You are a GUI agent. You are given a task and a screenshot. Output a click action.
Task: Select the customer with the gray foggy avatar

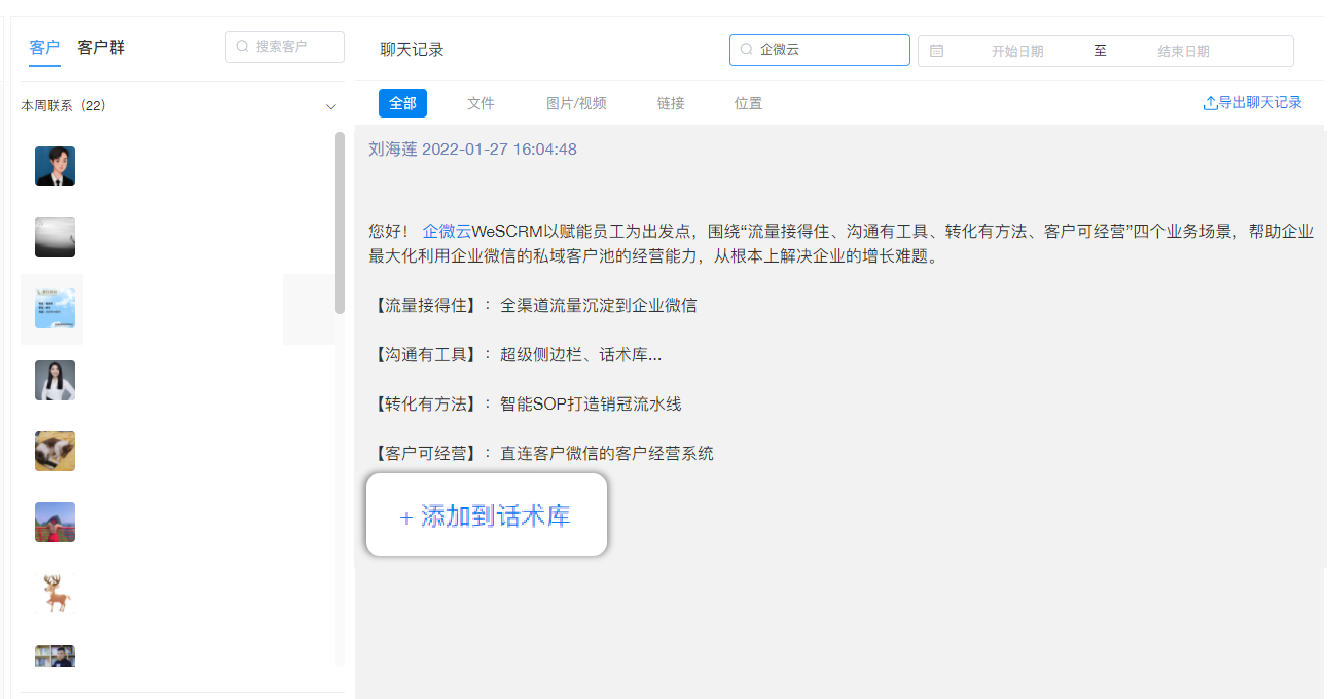click(x=55, y=237)
